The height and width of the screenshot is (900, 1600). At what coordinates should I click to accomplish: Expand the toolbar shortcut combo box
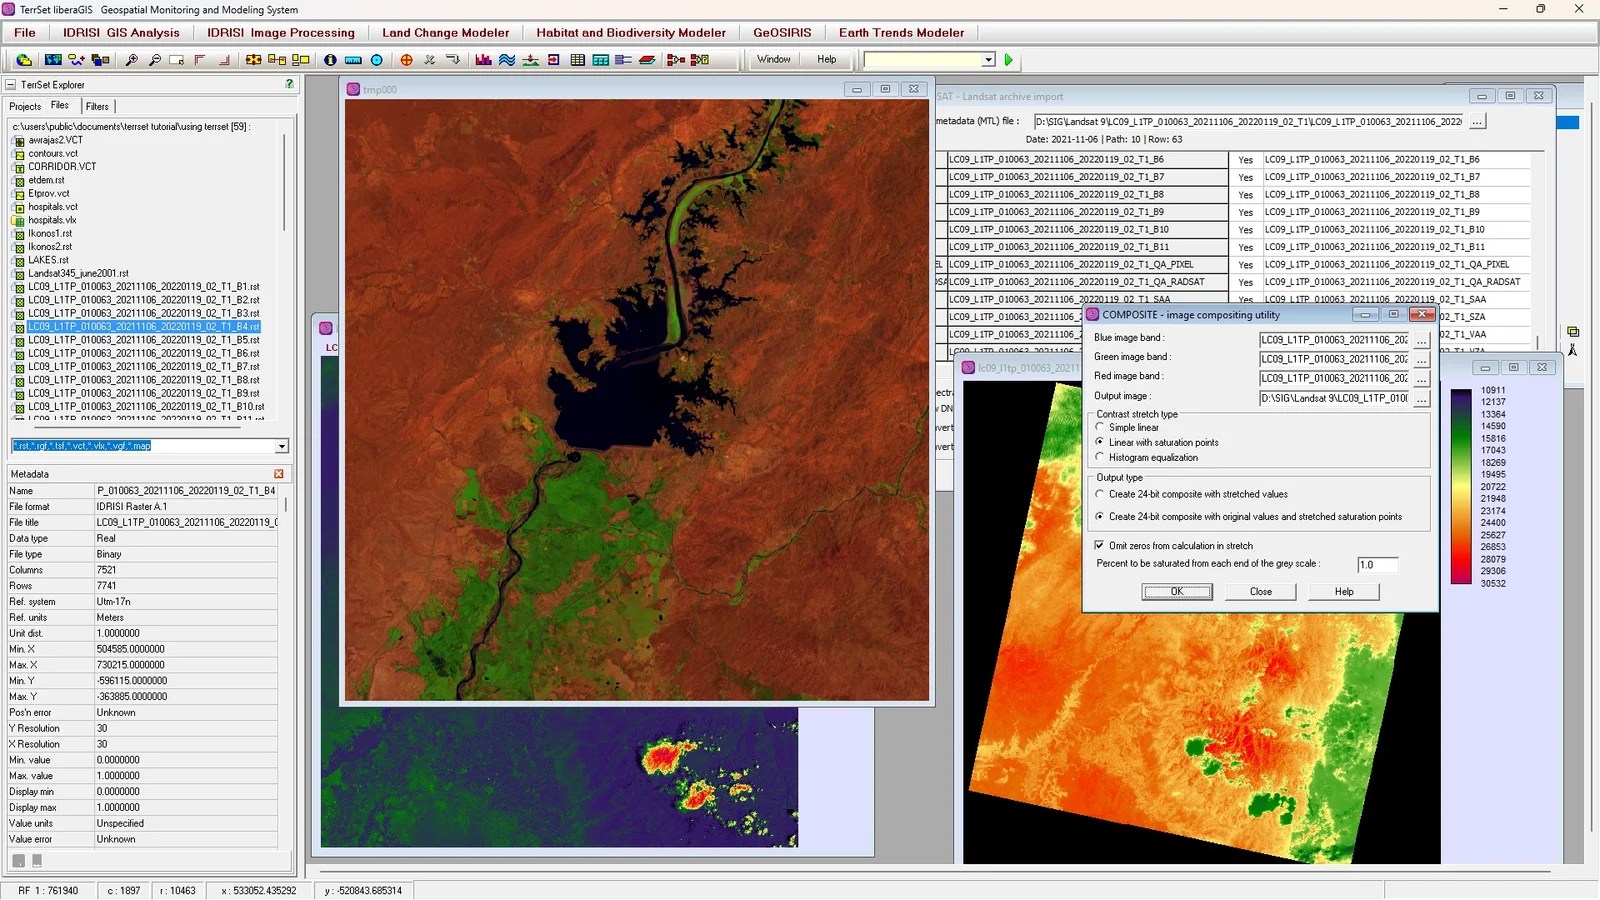988,60
